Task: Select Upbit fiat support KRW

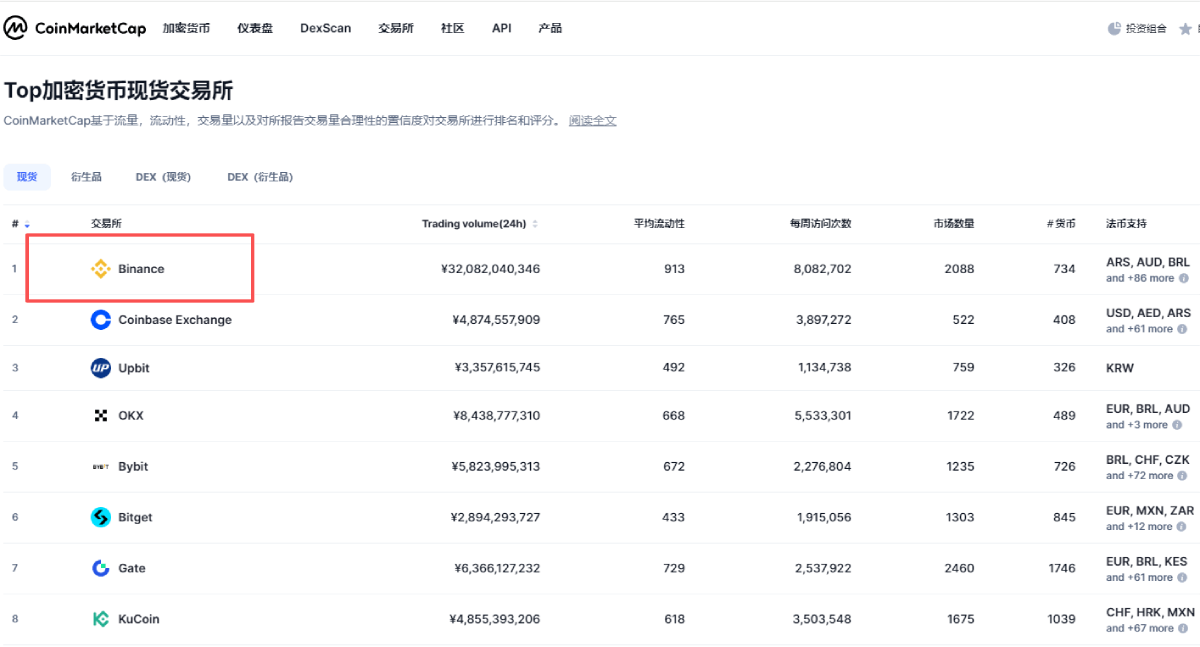Action: [x=1120, y=368]
